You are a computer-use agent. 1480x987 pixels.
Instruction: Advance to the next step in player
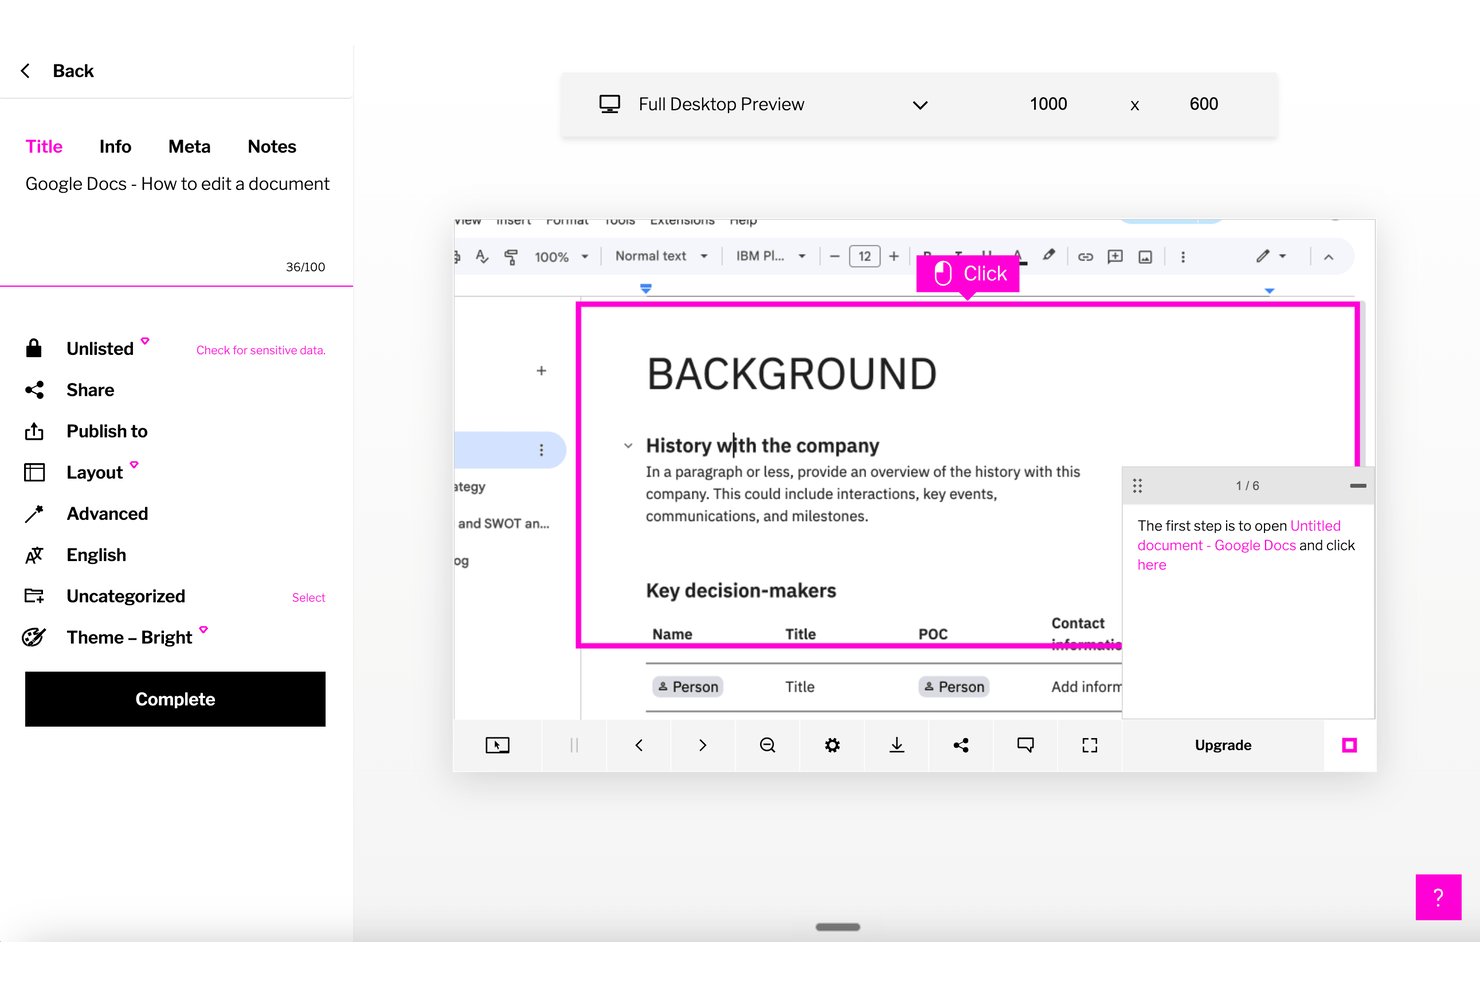[x=703, y=745]
